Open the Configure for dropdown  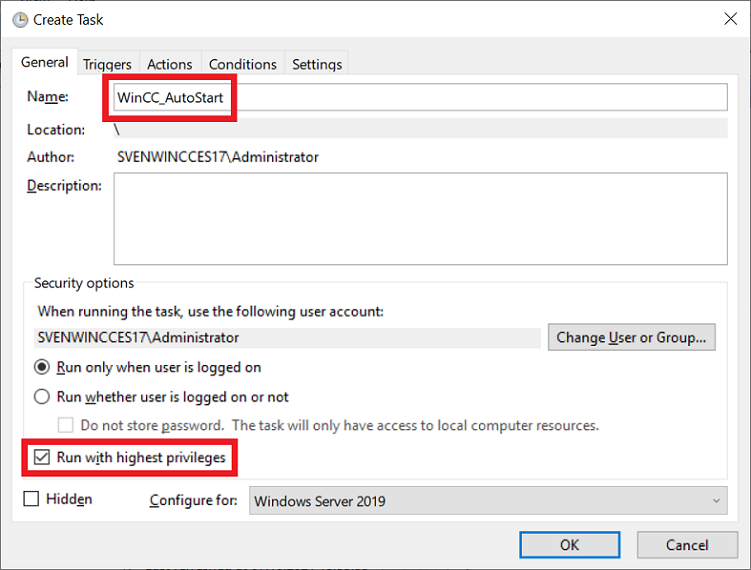(488, 501)
